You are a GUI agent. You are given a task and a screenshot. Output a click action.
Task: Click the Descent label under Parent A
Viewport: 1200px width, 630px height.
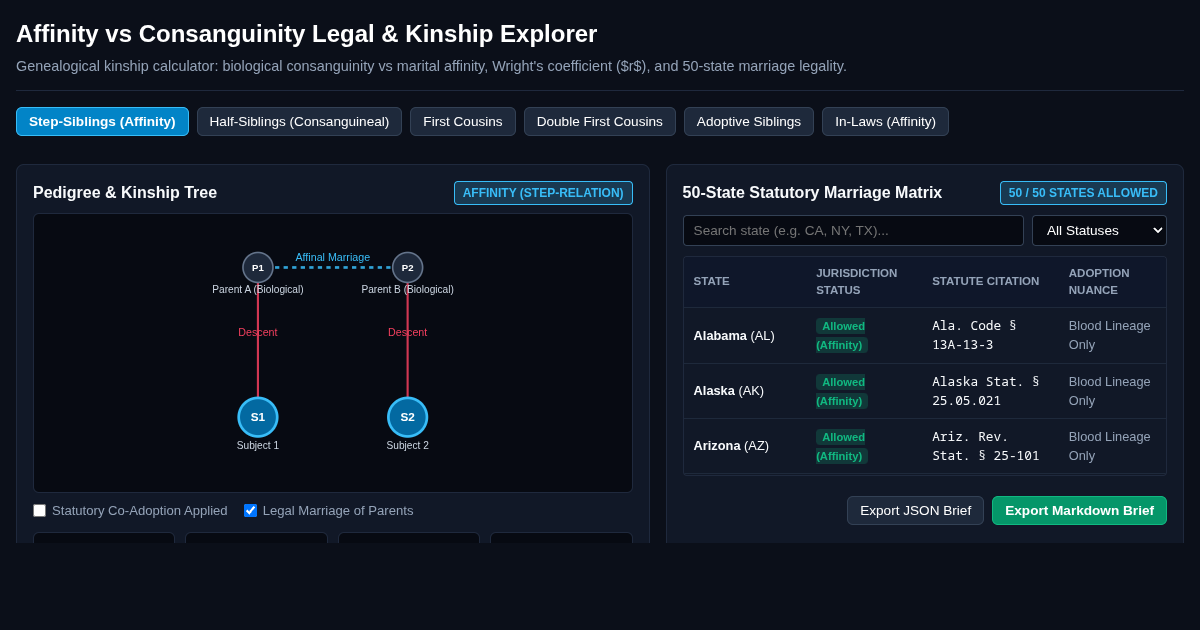258,332
